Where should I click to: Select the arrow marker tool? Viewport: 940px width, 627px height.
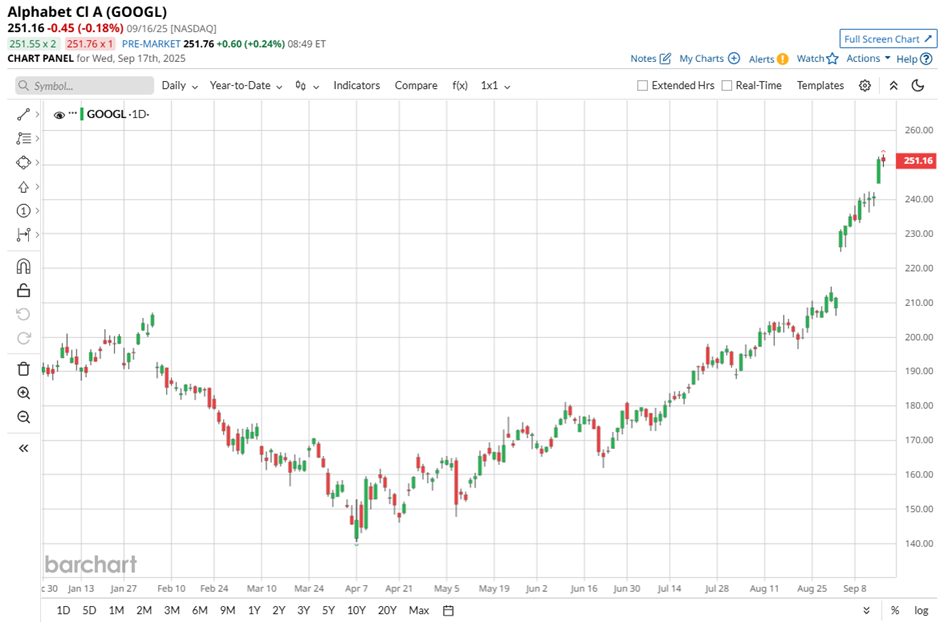click(23, 187)
